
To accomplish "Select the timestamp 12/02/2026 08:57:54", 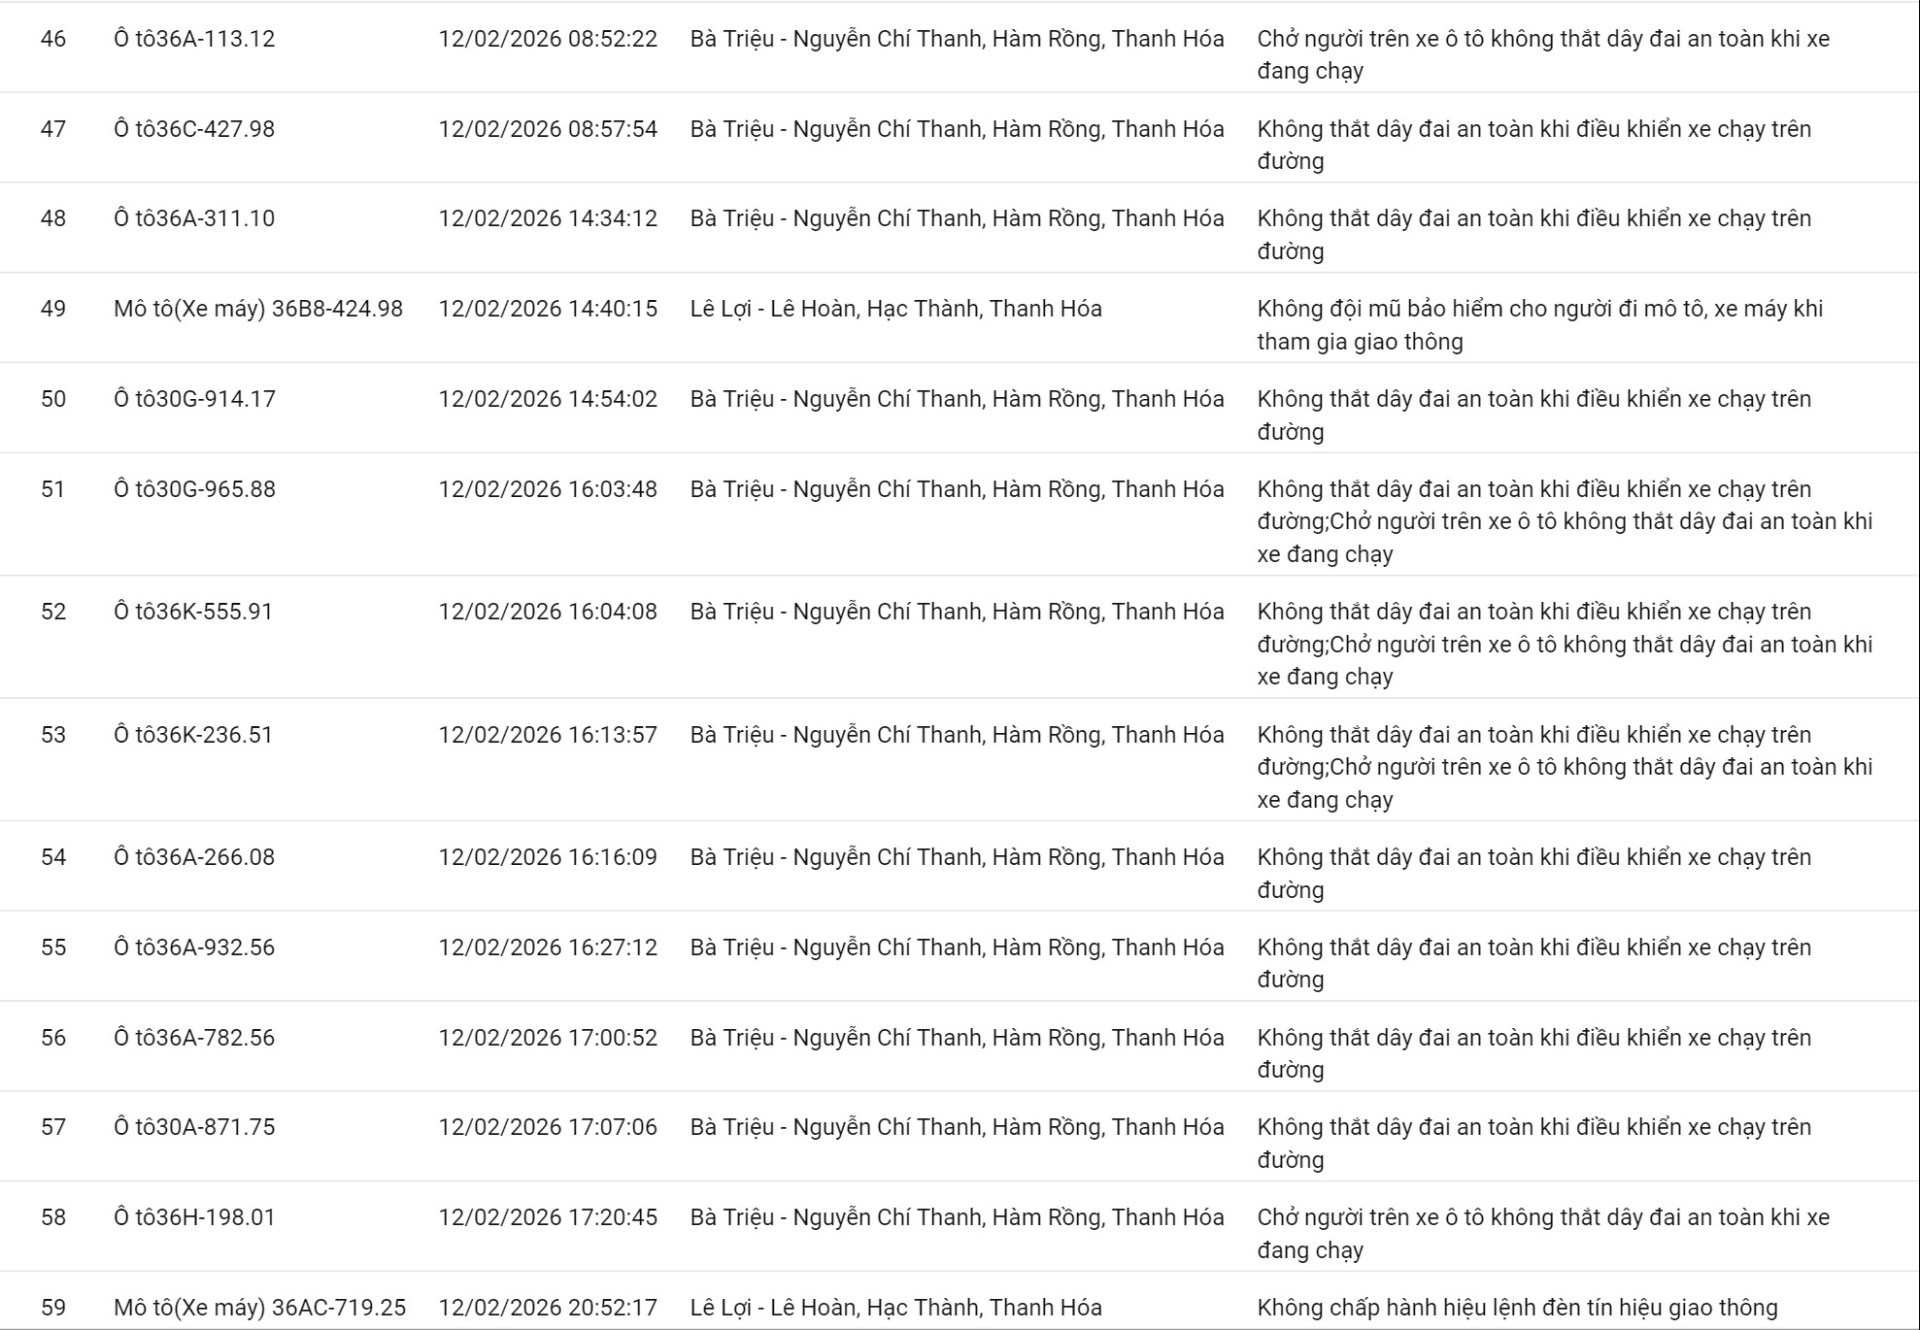I will click(x=547, y=129).
